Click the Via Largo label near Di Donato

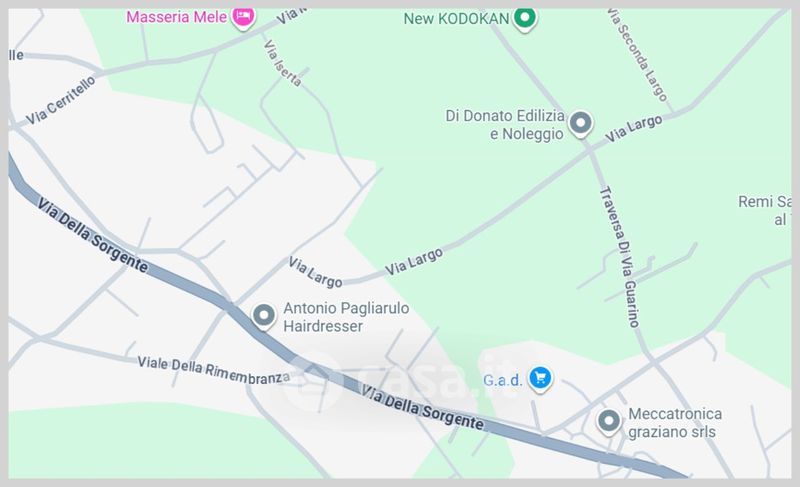click(634, 129)
